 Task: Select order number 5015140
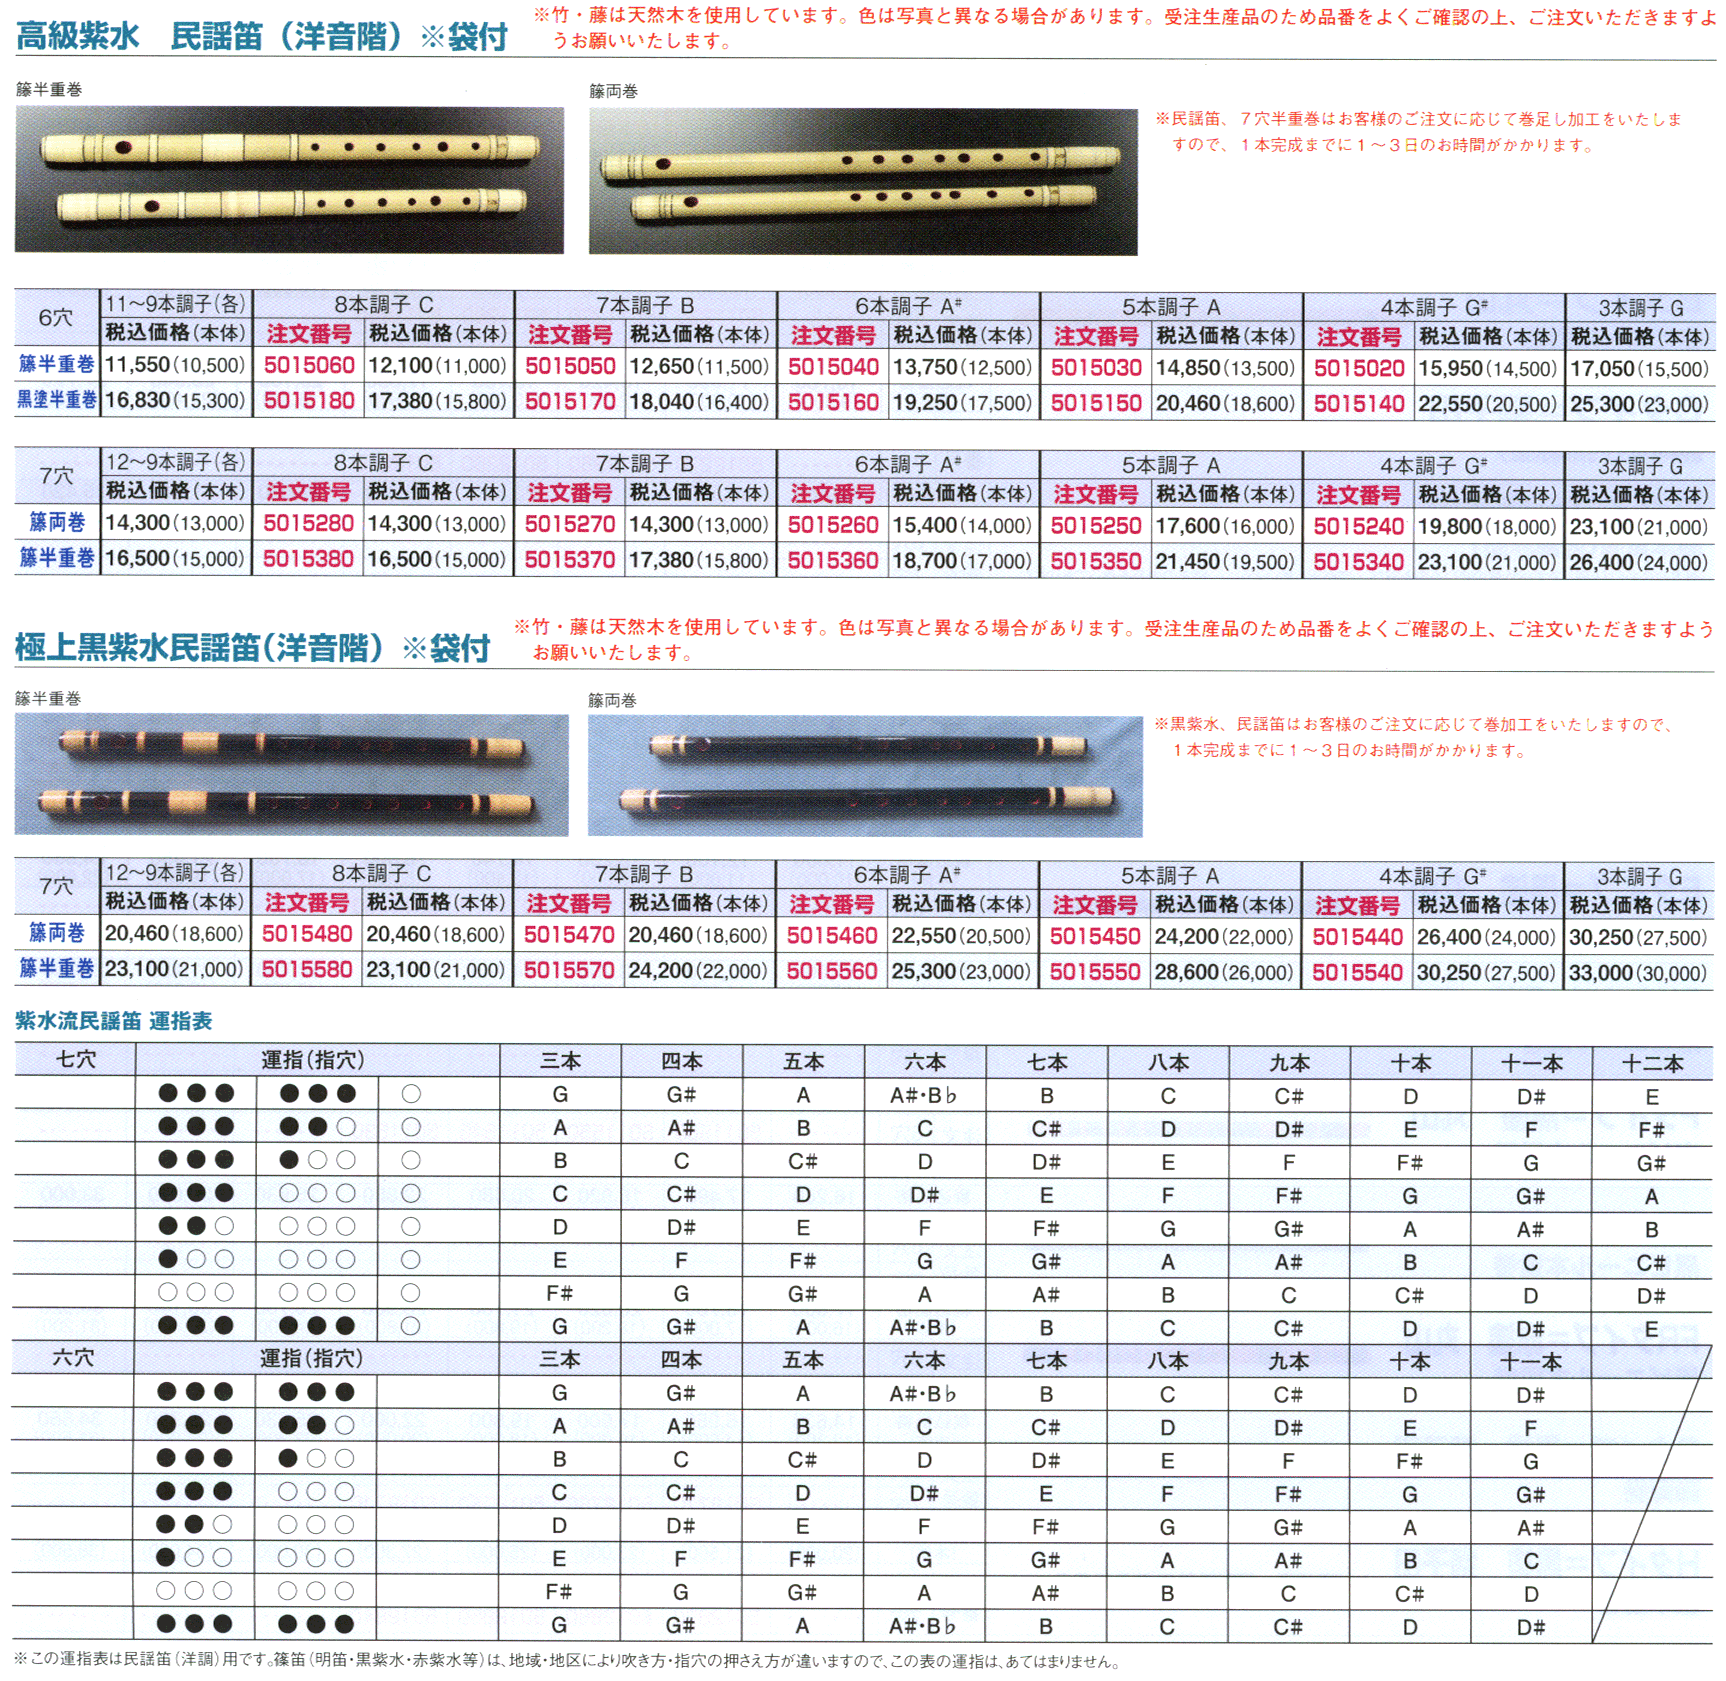tap(1359, 404)
